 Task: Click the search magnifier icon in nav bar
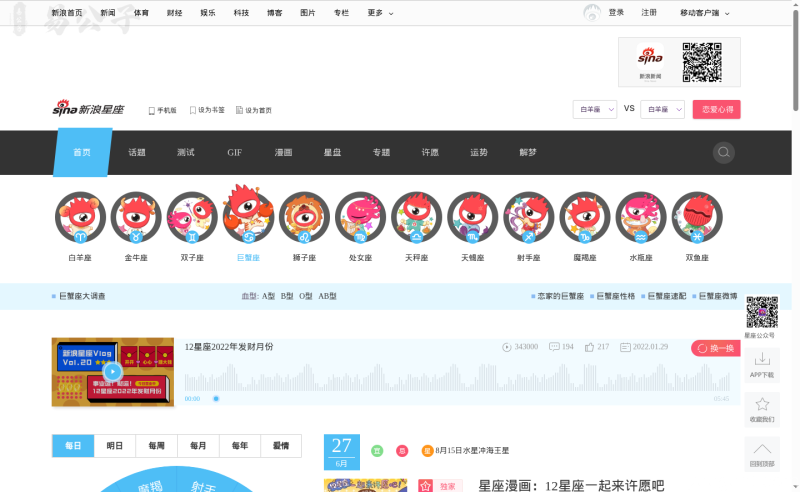pyautogui.click(x=723, y=152)
